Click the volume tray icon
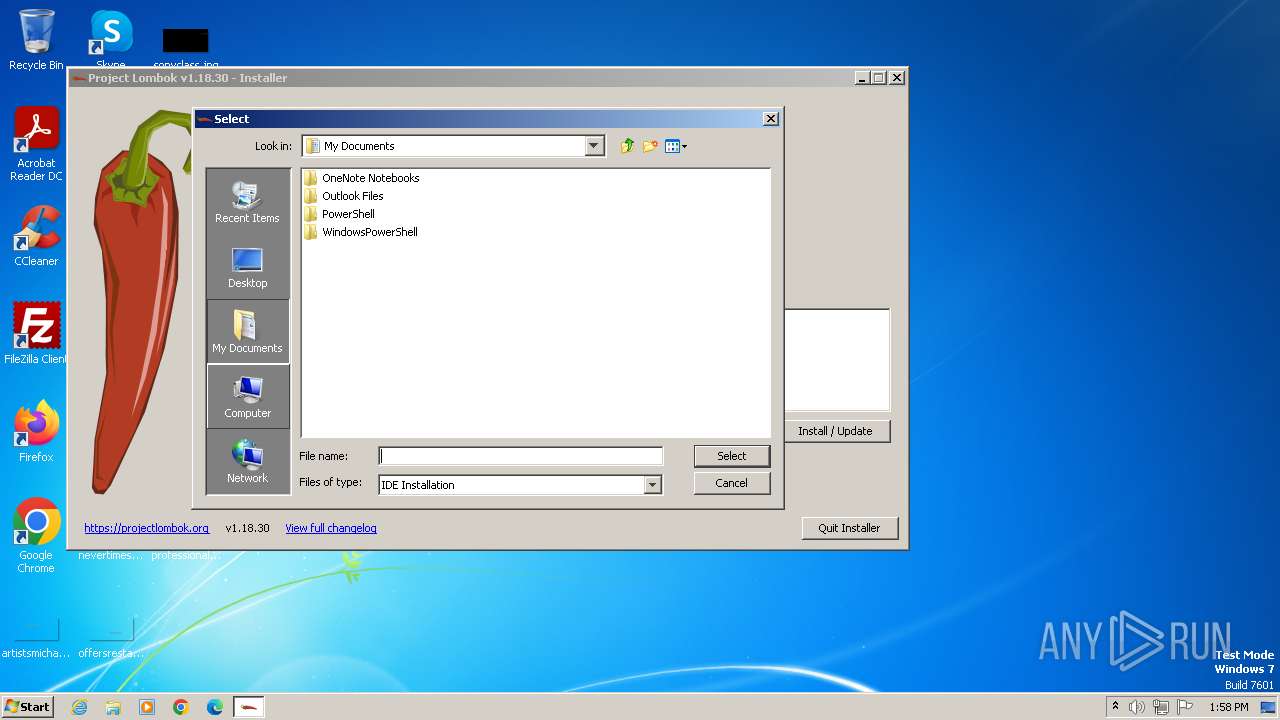Image resolution: width=1280 pixels, height=720 pixels. [1137, 707]
